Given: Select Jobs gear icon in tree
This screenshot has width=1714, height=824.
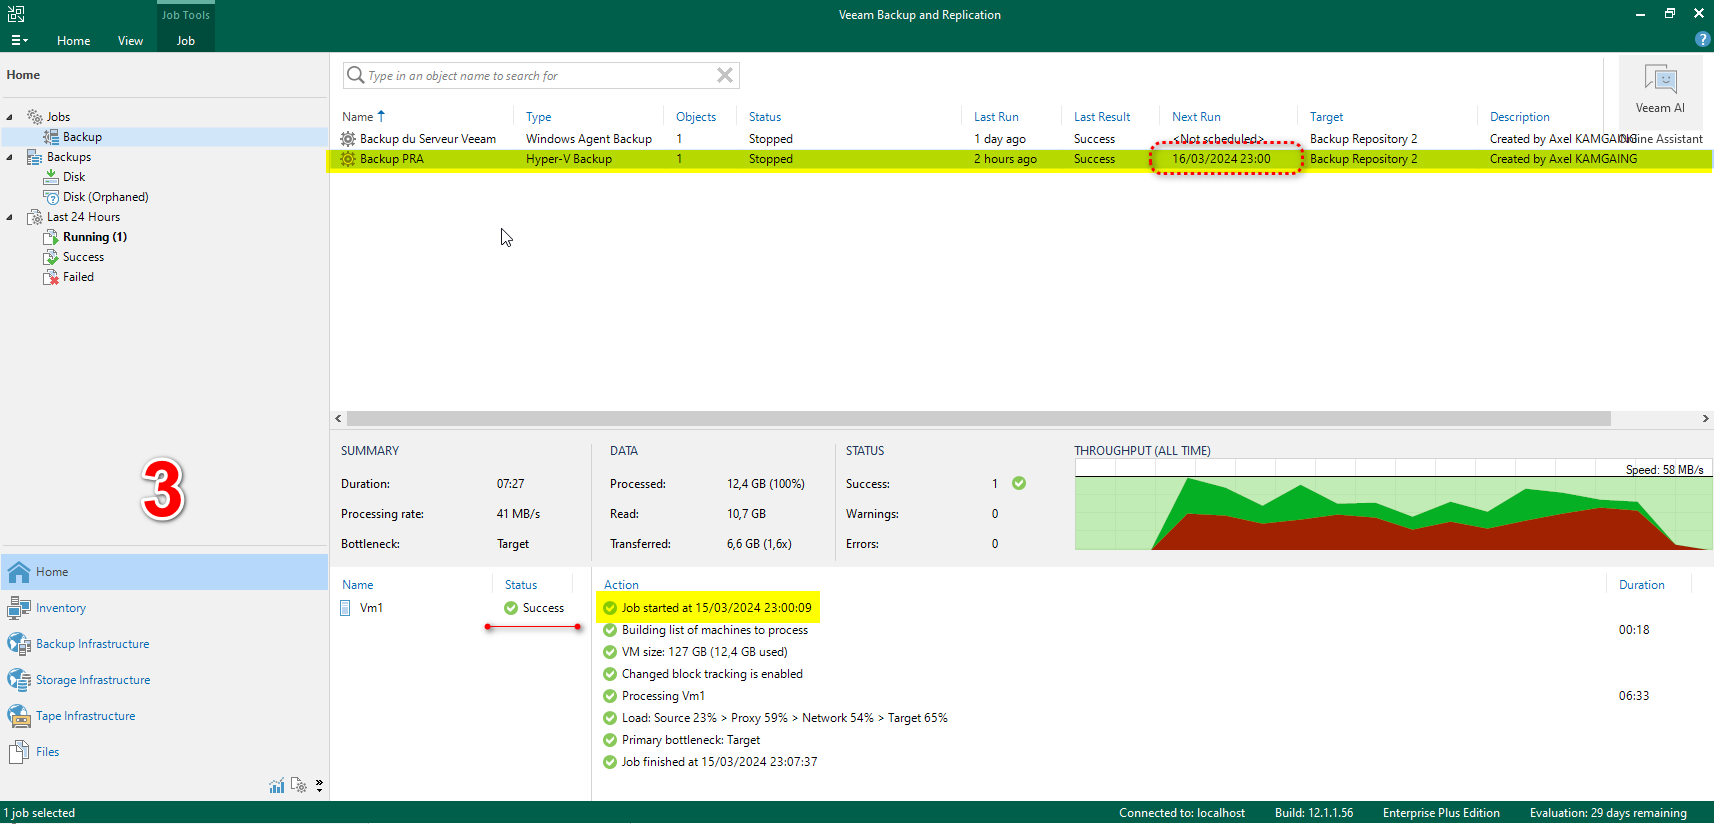Looking at the screenshot, I should (35, 117).
